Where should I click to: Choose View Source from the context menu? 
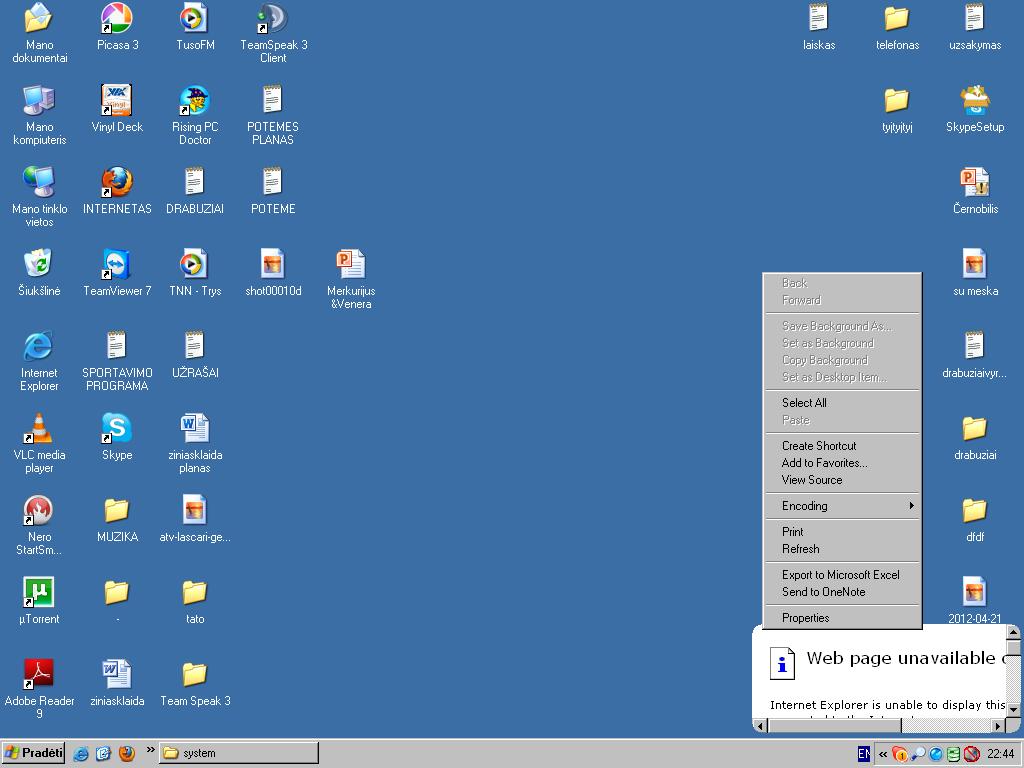tap(842, 480)
